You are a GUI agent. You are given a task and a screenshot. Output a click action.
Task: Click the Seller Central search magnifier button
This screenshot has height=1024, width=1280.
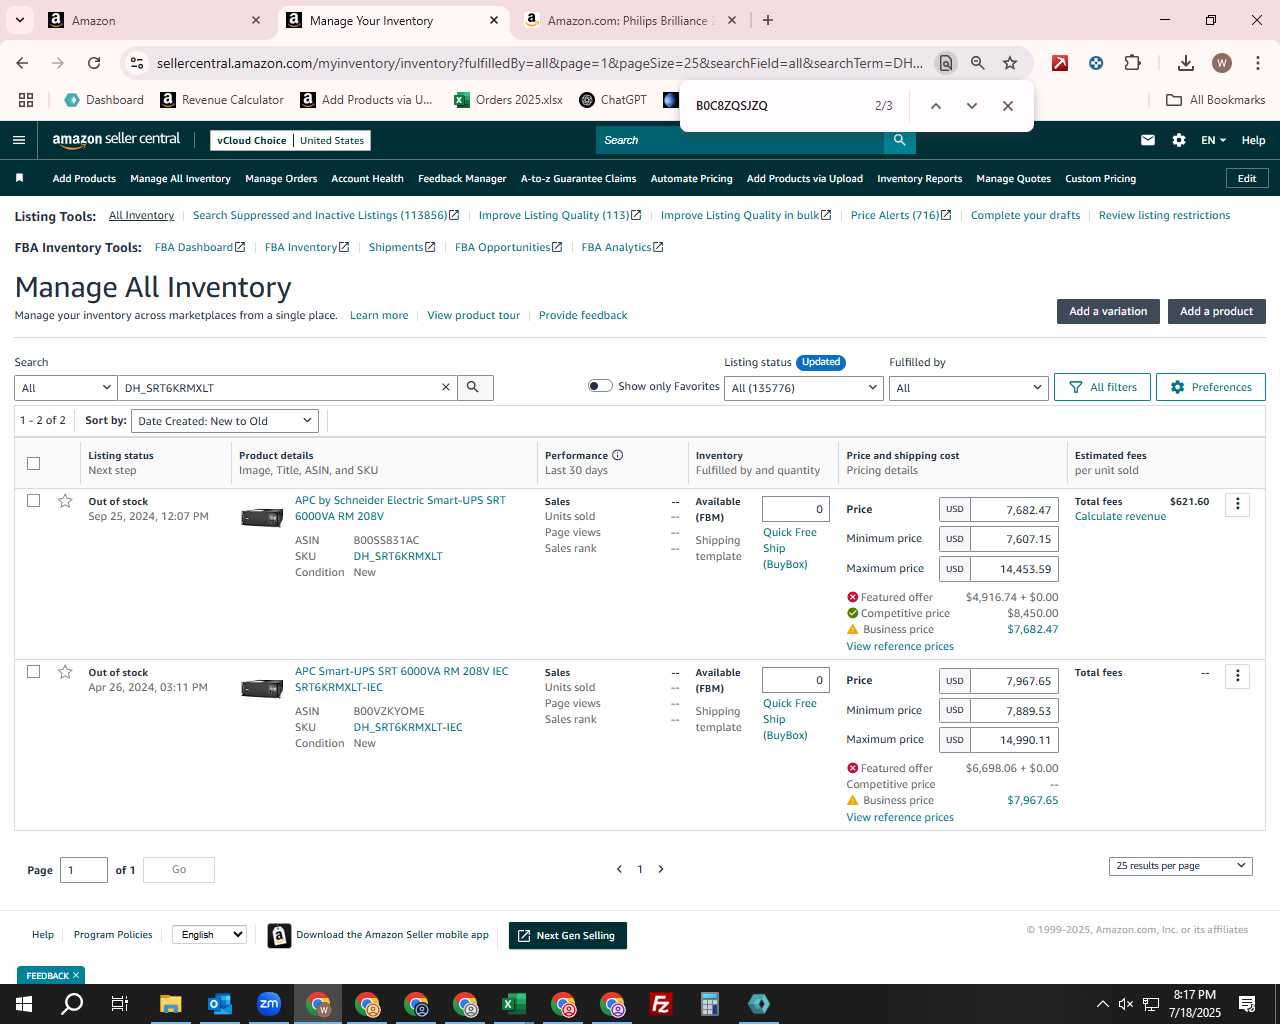click(900, 140)
